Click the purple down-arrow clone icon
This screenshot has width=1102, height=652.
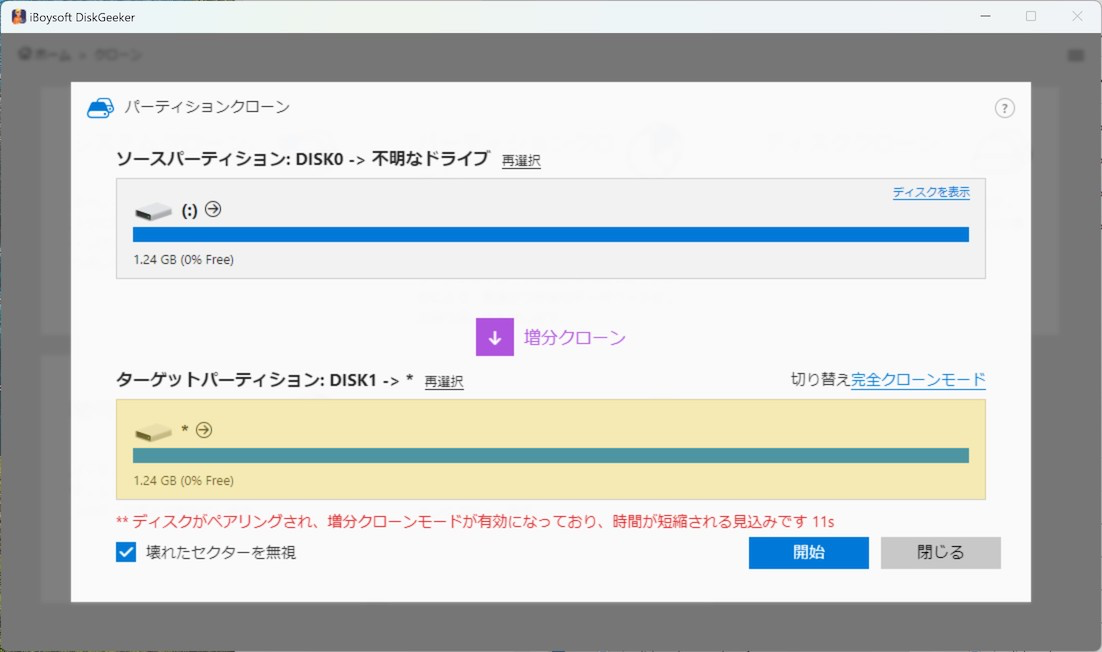(x=495, y=337)
